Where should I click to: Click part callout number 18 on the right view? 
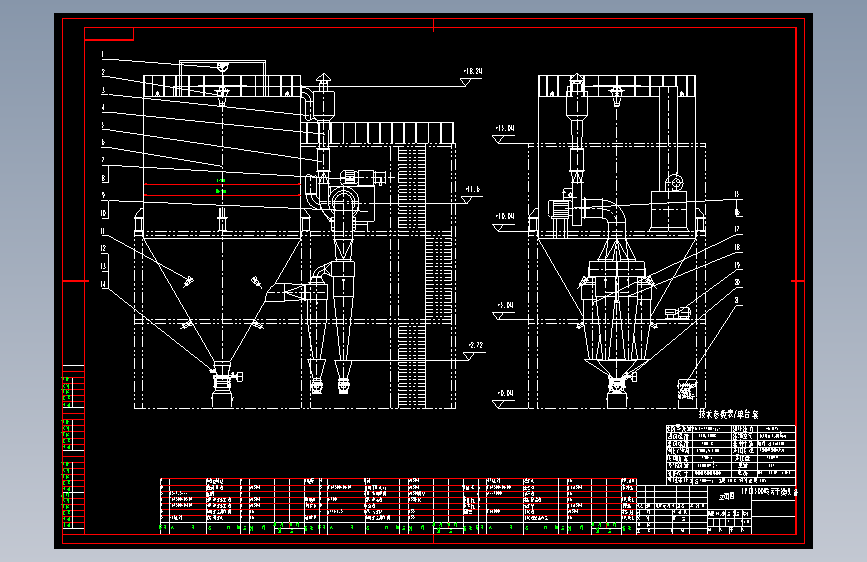click(737, 247)
